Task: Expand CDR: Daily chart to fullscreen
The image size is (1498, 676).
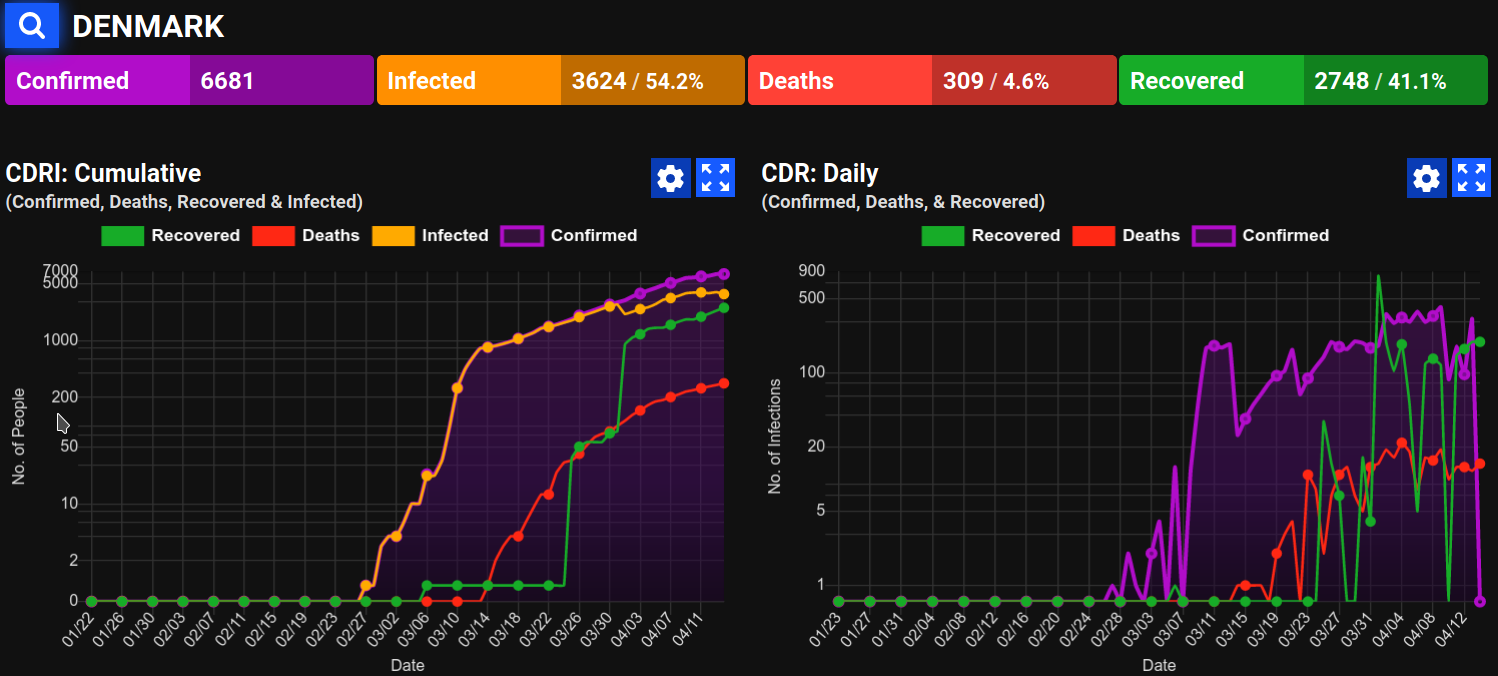Action: point(1471,178)
